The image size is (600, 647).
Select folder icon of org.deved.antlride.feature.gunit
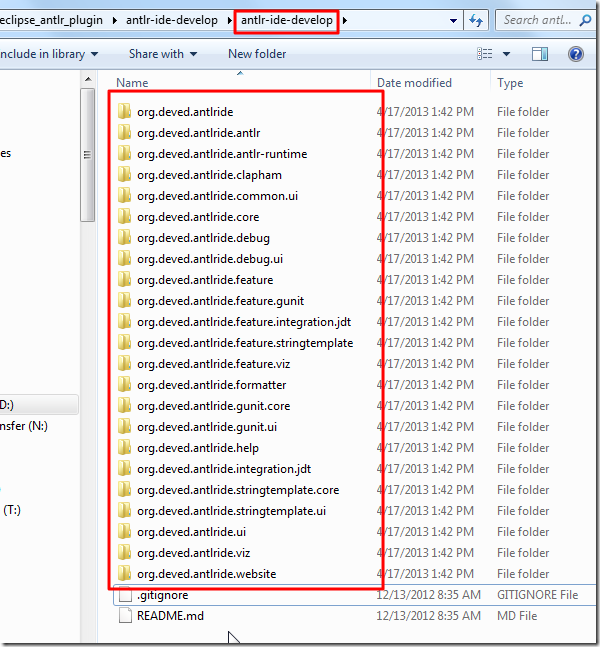[124, 301]
